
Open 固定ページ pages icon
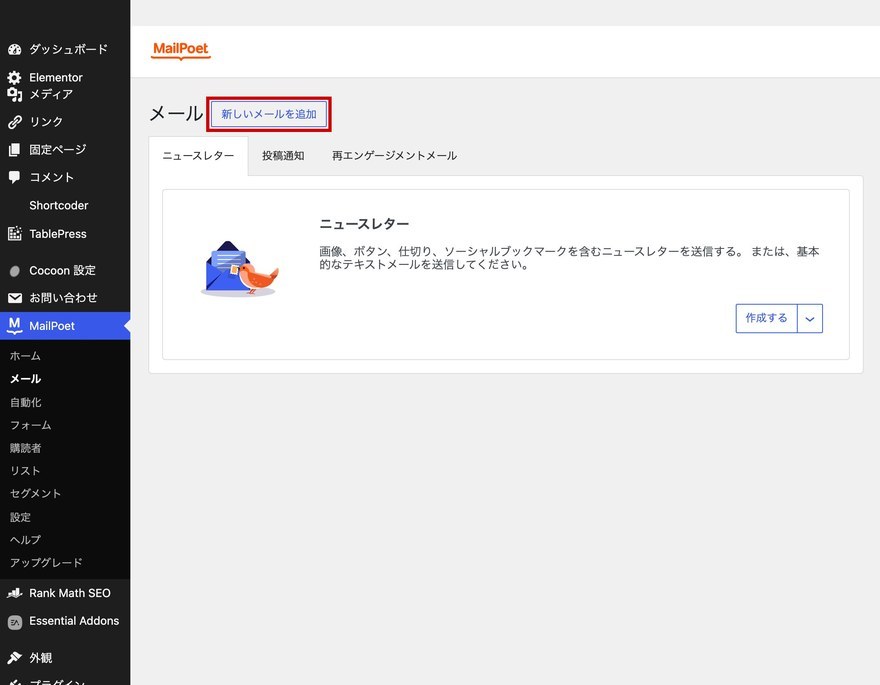pos(15,150)
